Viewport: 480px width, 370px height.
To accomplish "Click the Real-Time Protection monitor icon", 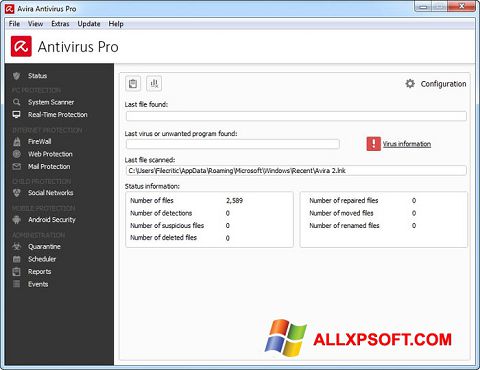I will 16,115.
